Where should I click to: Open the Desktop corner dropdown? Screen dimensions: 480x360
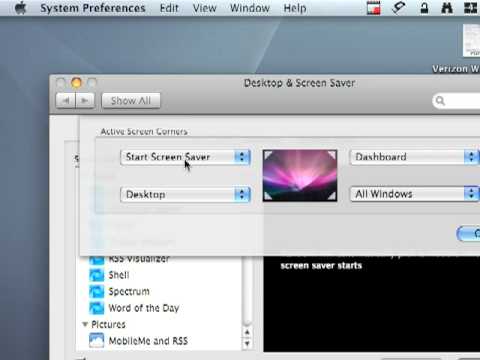(185, 194)
